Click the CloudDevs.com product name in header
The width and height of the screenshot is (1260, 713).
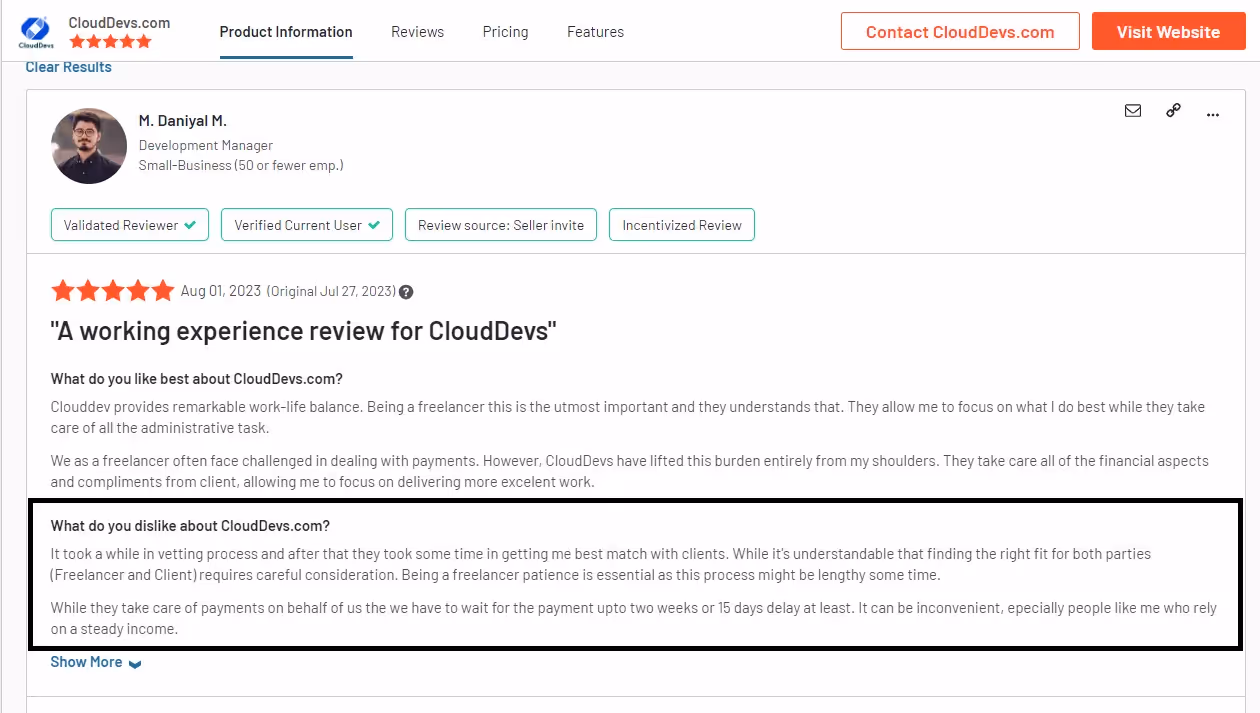click(x=119, y=22)
